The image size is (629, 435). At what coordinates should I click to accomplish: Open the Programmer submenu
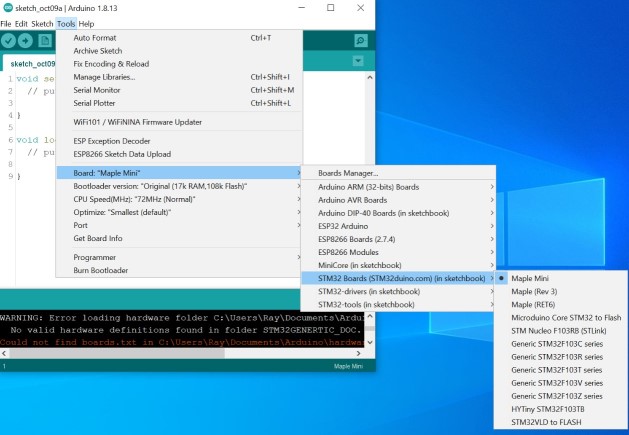tap(179, 257)
